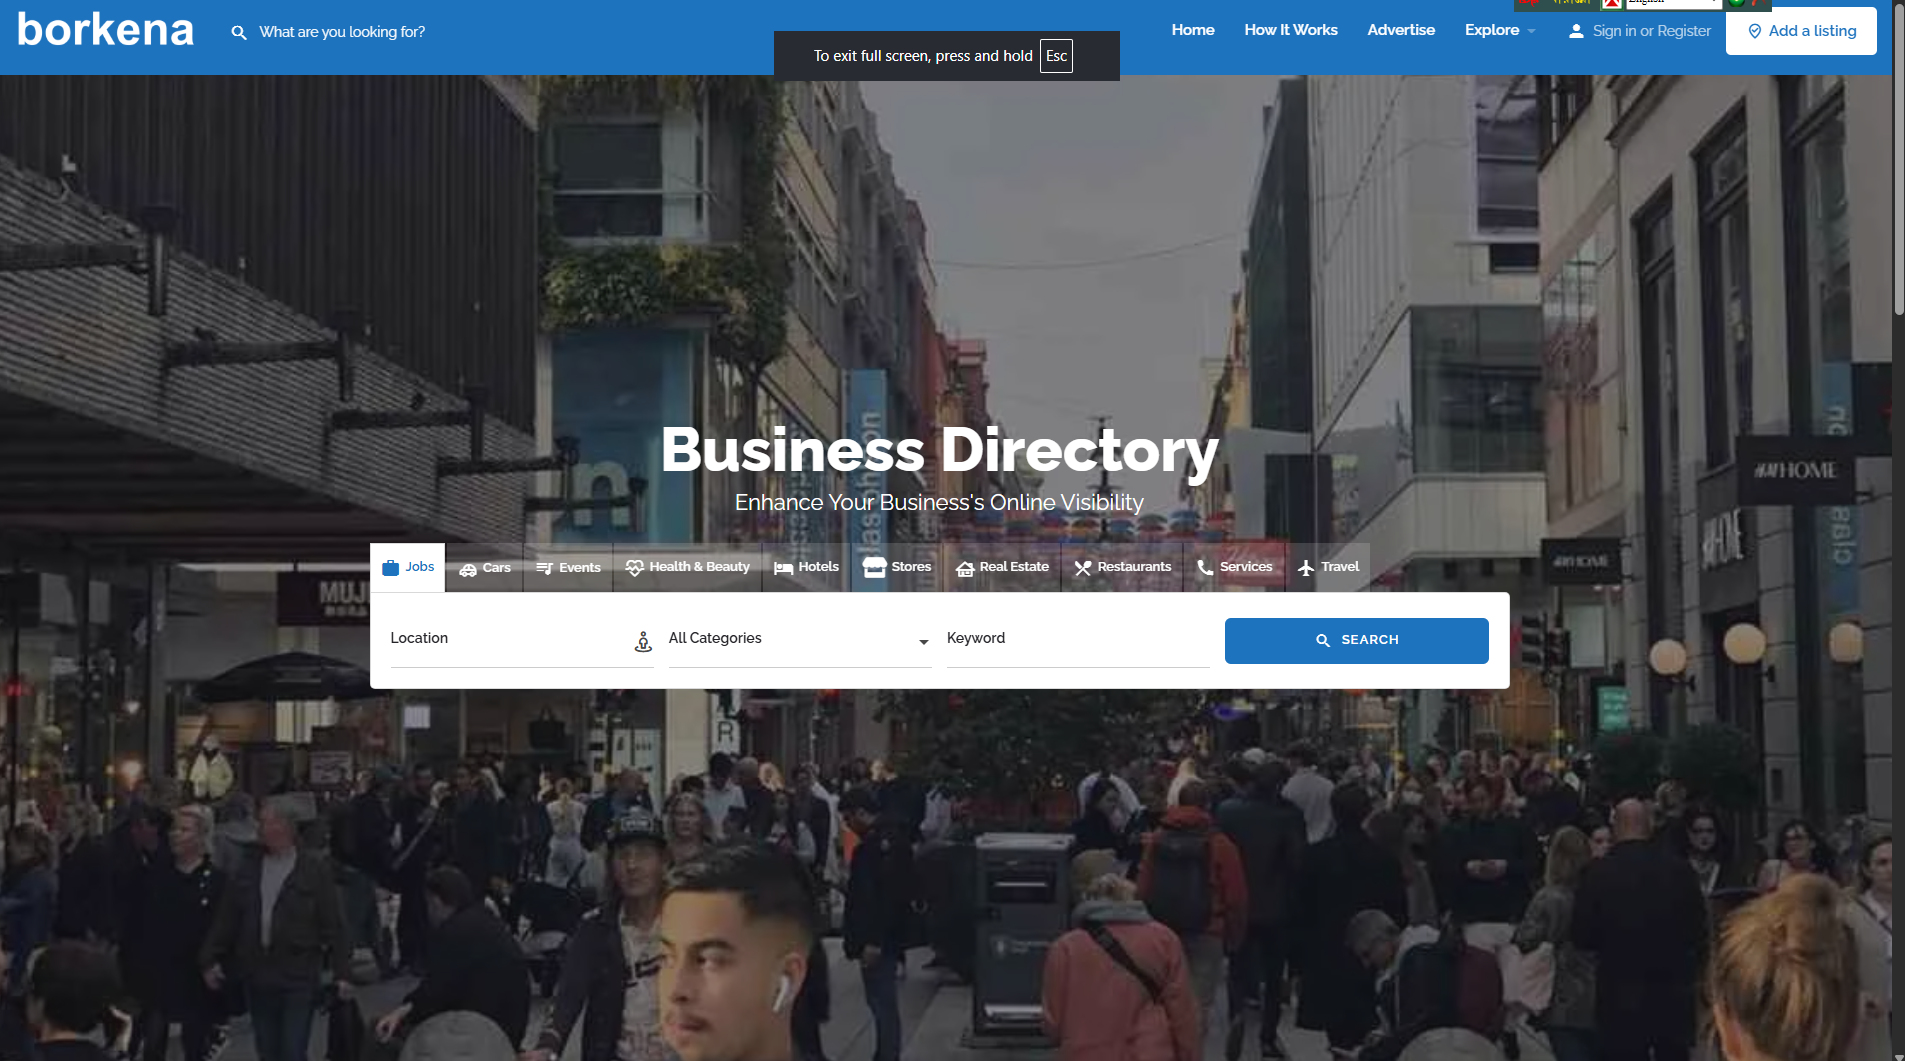
Task: Go to the Advertise menu item
Action: [1401, 30]
